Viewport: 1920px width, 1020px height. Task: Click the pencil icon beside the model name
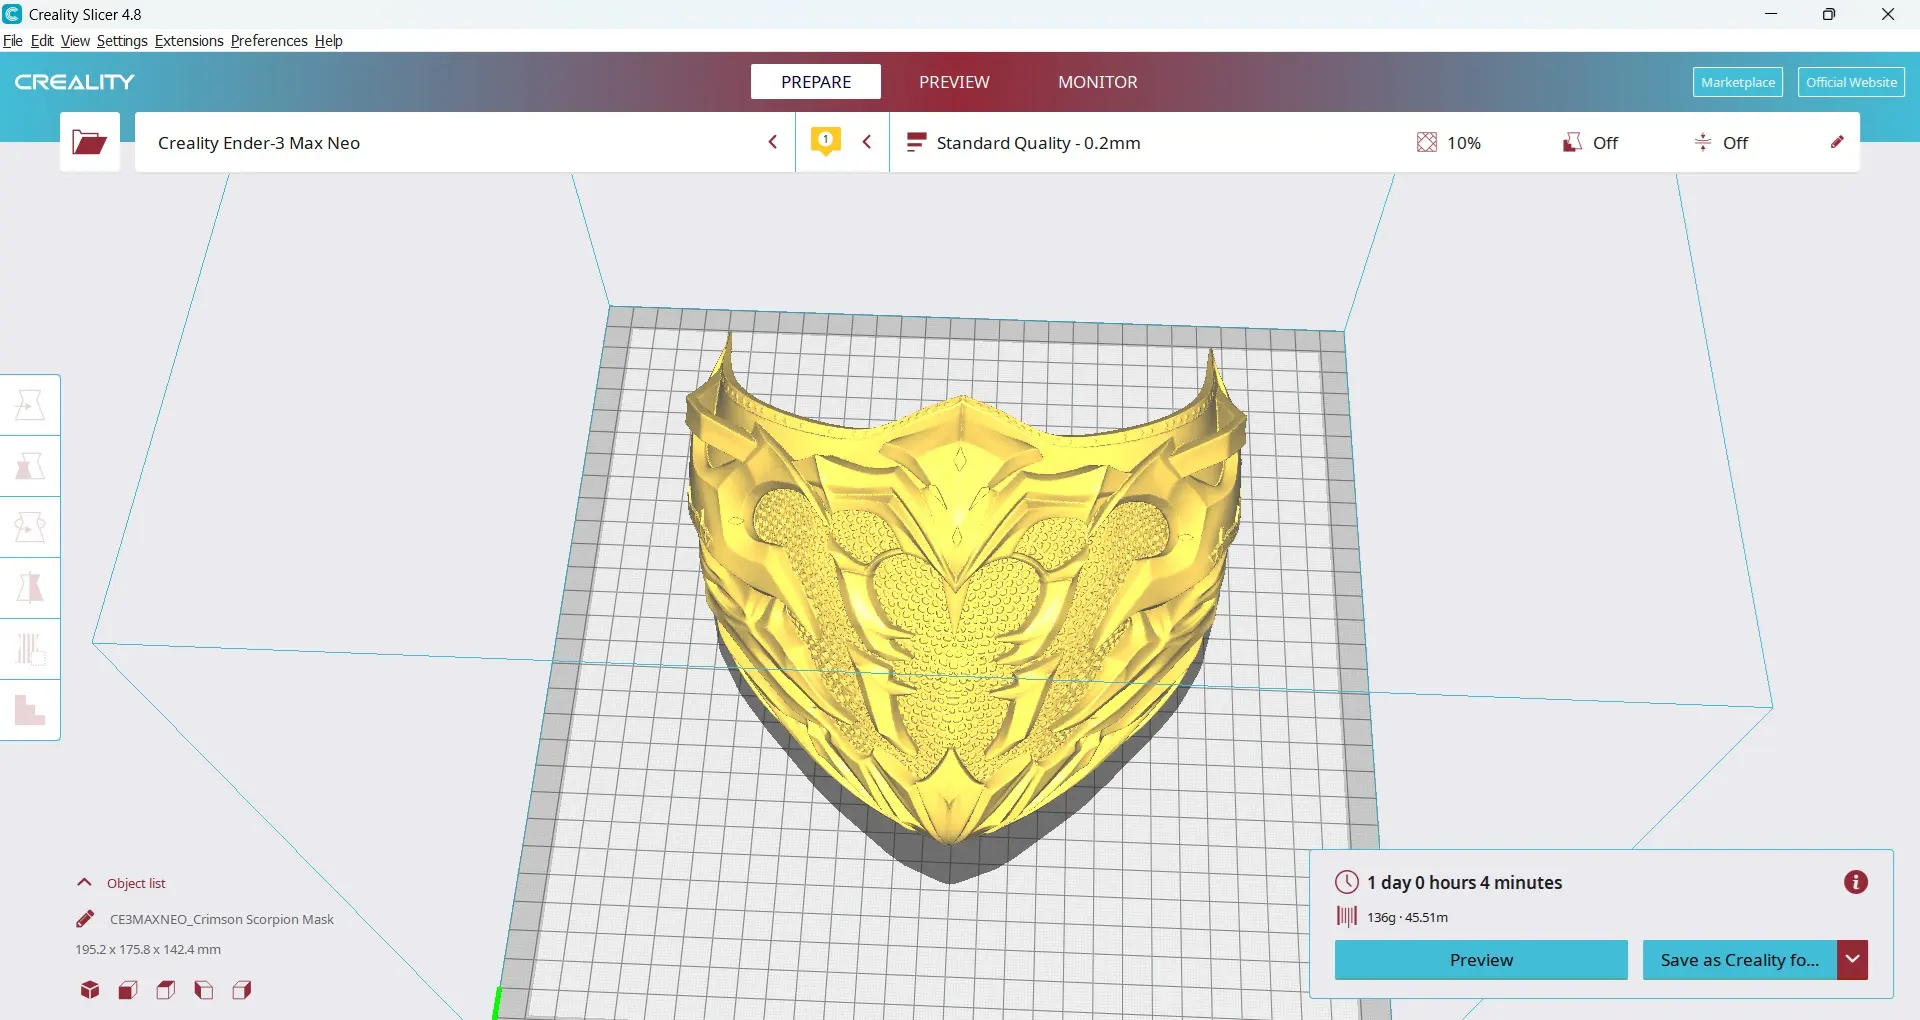(85, 919)
